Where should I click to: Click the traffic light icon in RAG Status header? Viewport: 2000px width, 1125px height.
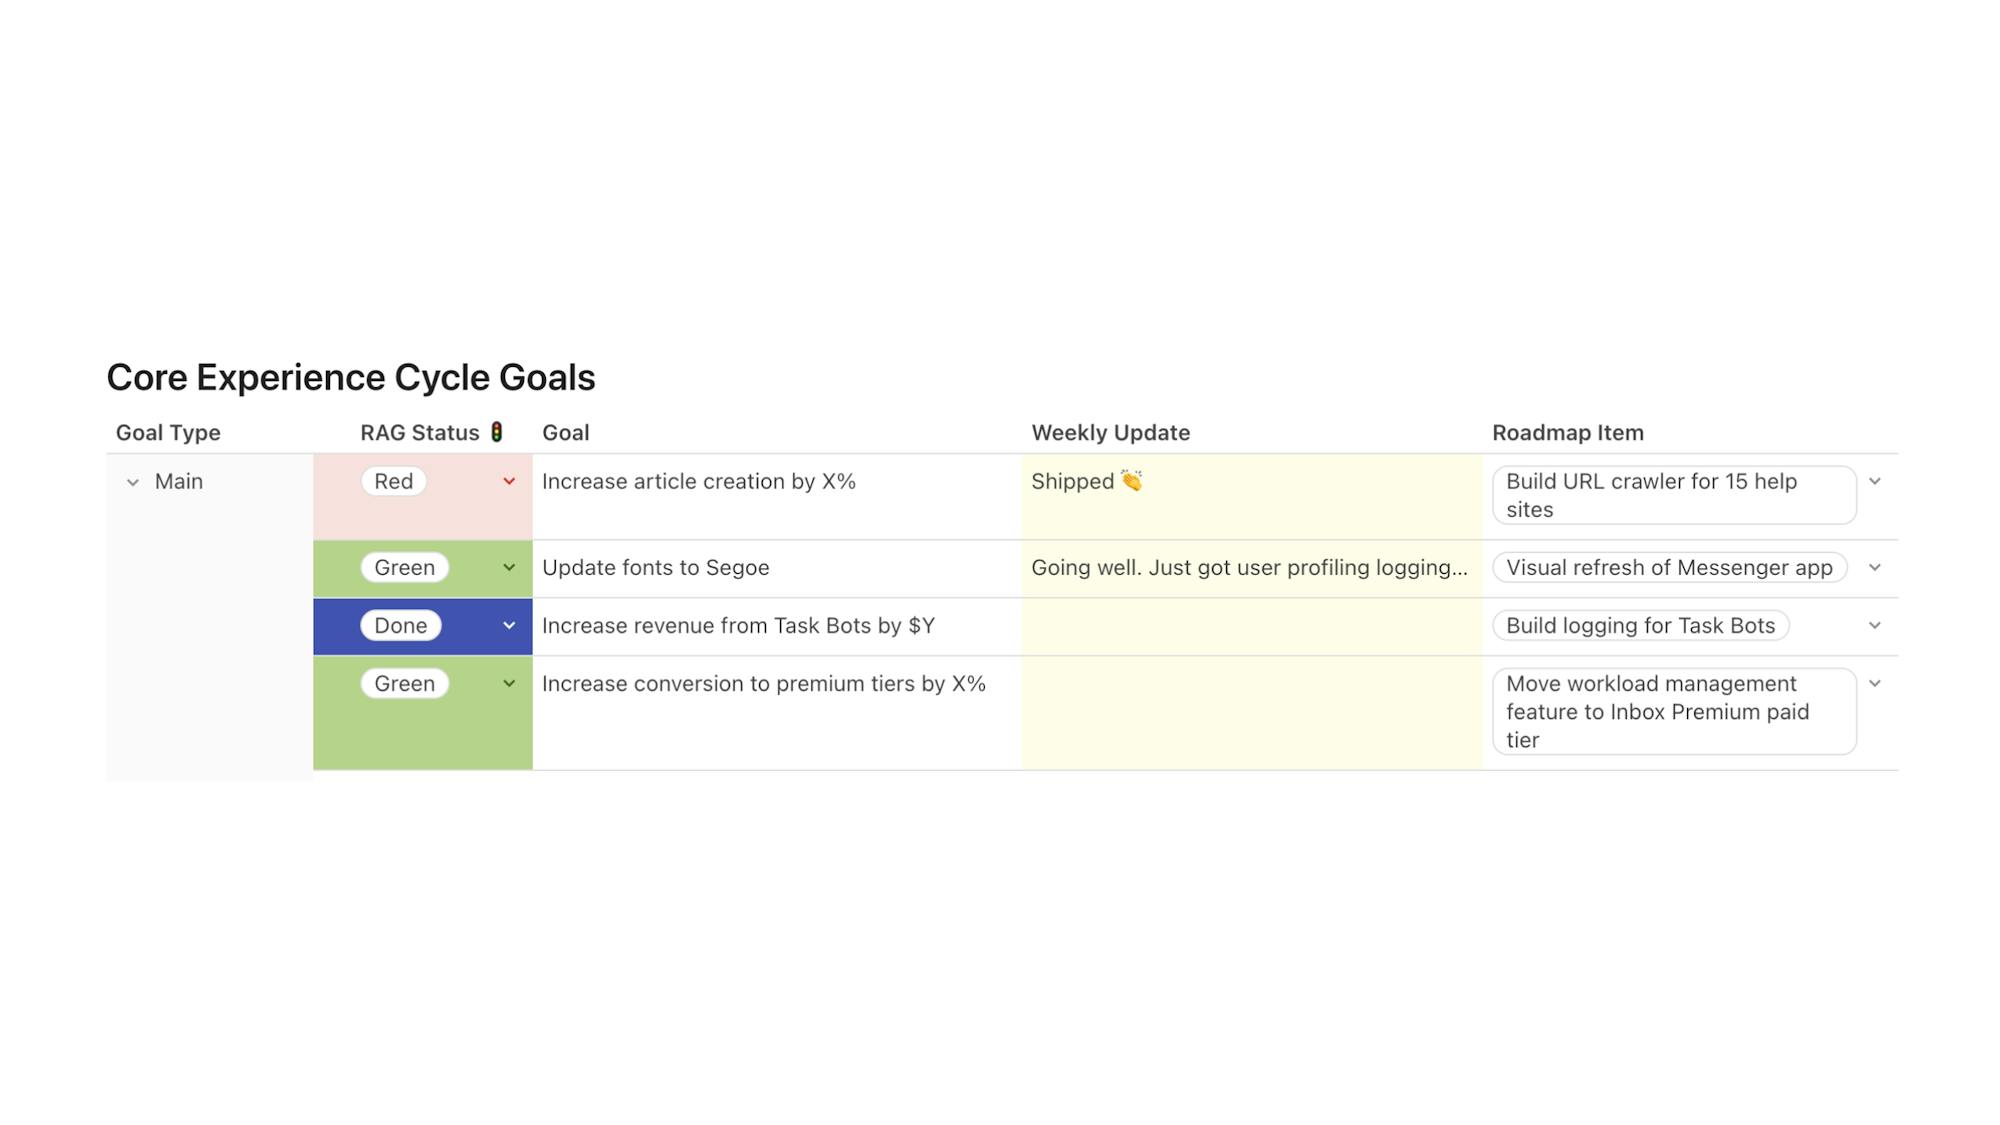coord(496,432)
